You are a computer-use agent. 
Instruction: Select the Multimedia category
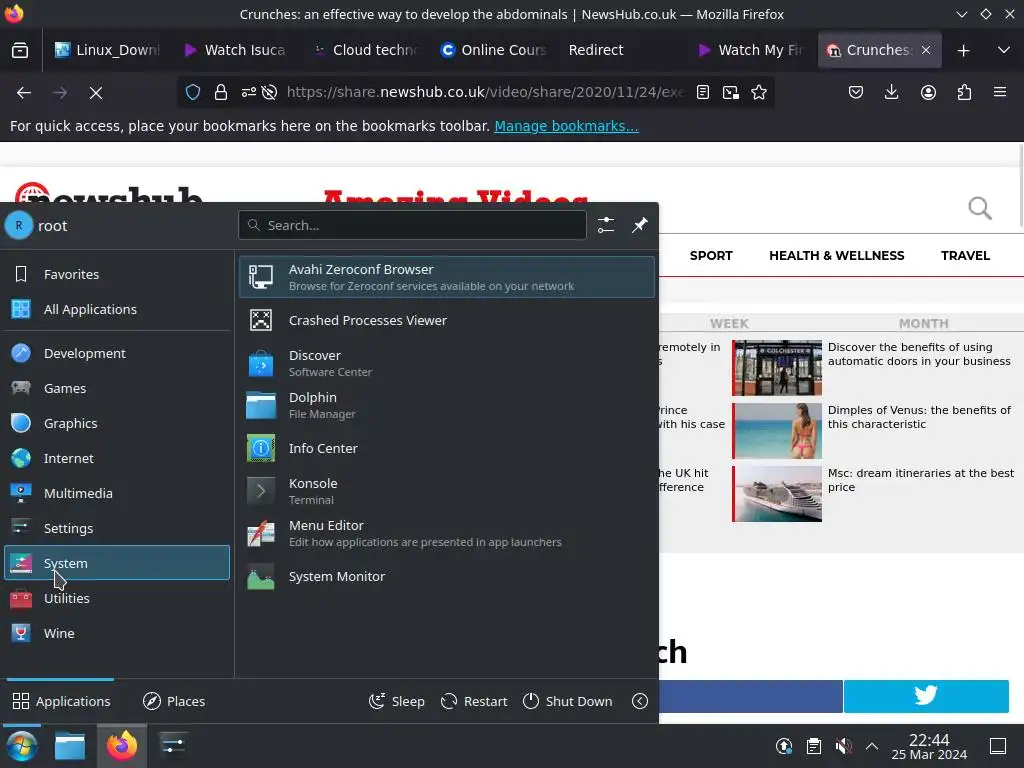pos(117,493)
